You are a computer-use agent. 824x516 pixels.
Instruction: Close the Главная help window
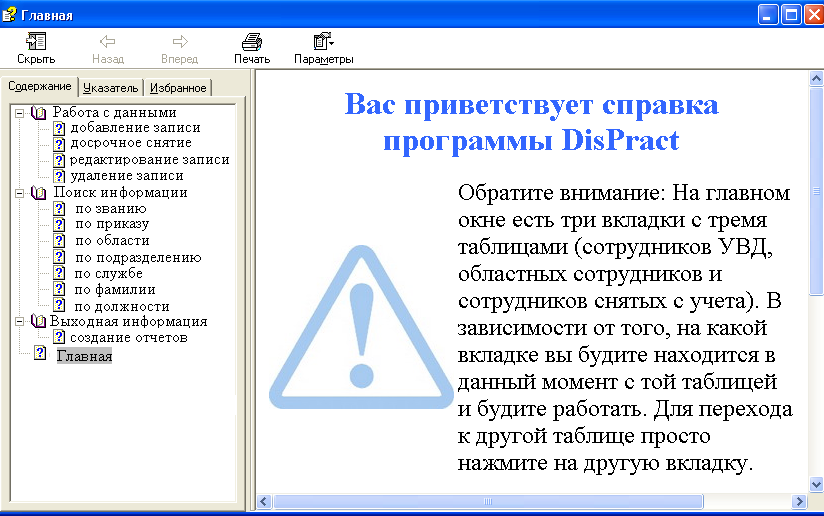[x=814, y=15]
